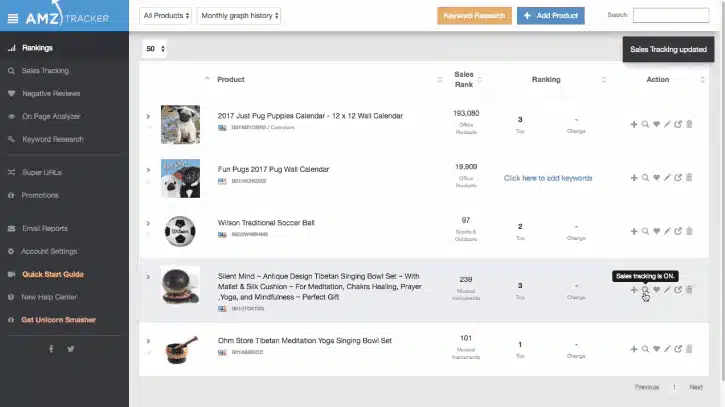
Task: Open Wilson Soccer Ball external link icon
Action: tap(678, 231)
